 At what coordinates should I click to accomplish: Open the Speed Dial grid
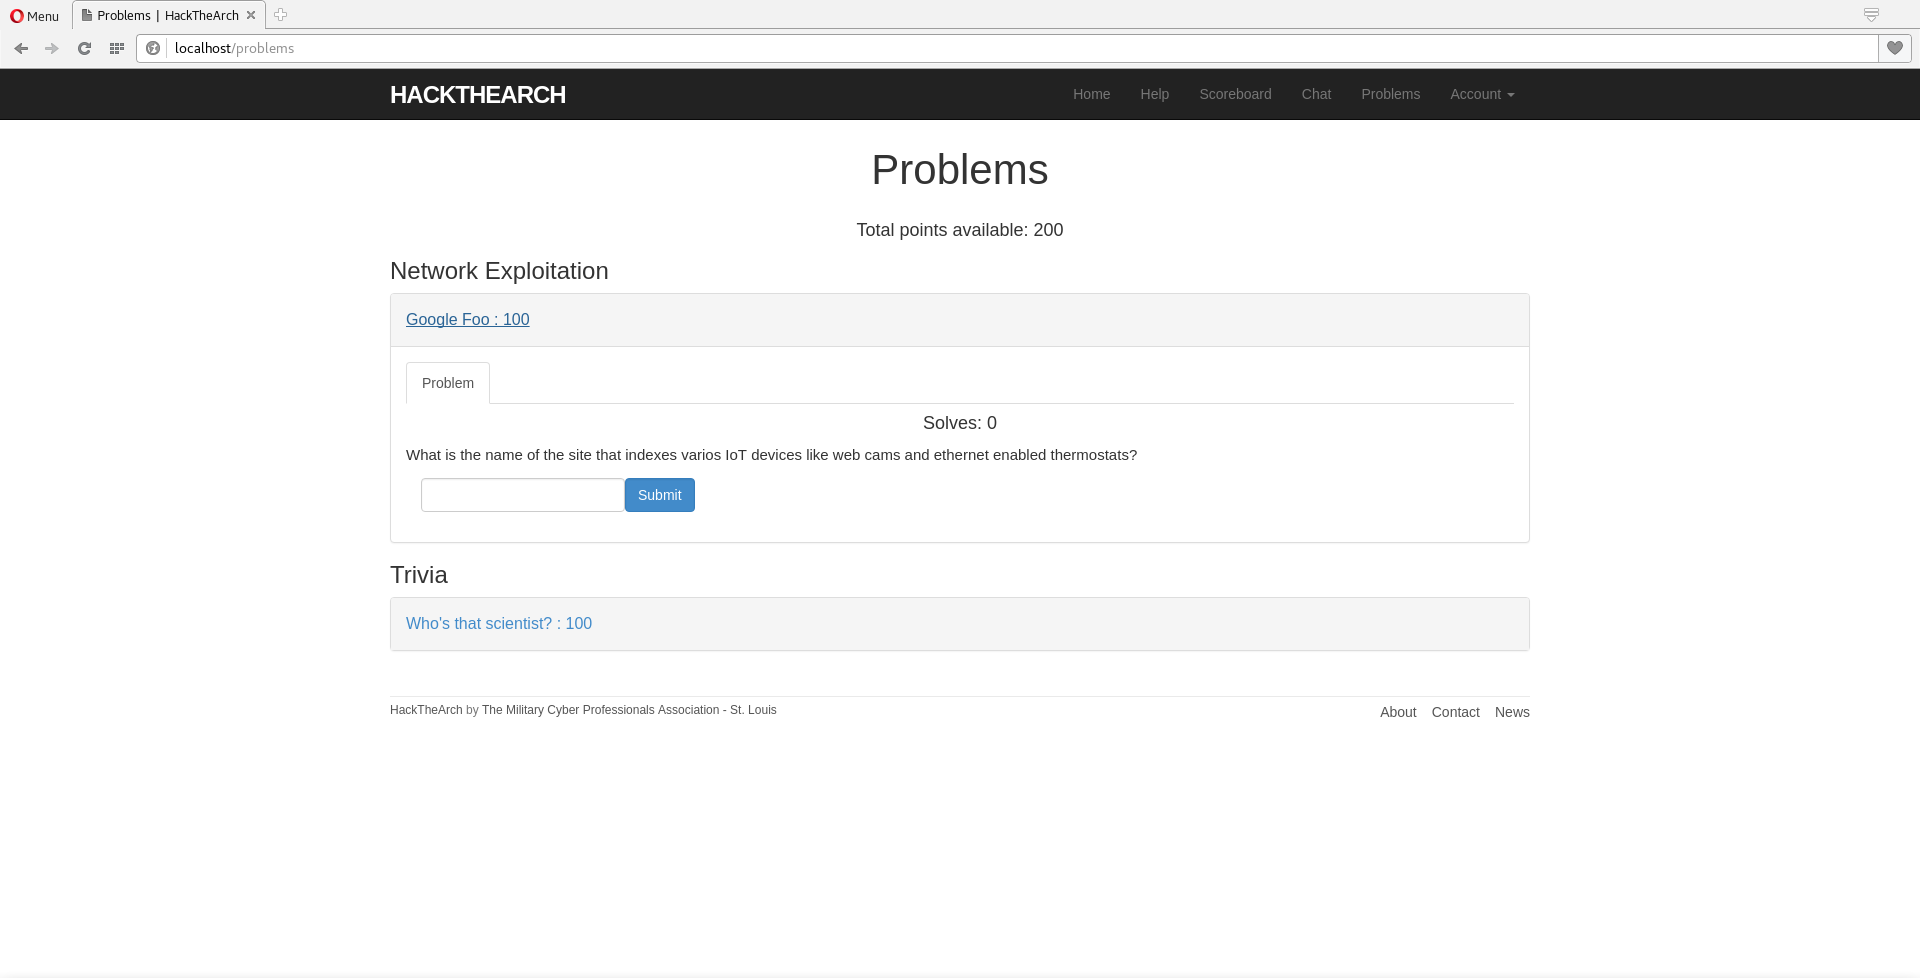pyautogui.click(x=117, y=48)
